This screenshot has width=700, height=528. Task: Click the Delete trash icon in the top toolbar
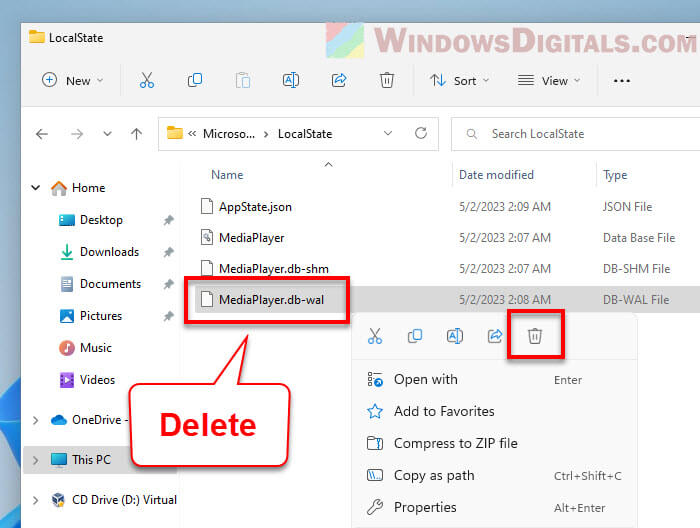[387, 80]
